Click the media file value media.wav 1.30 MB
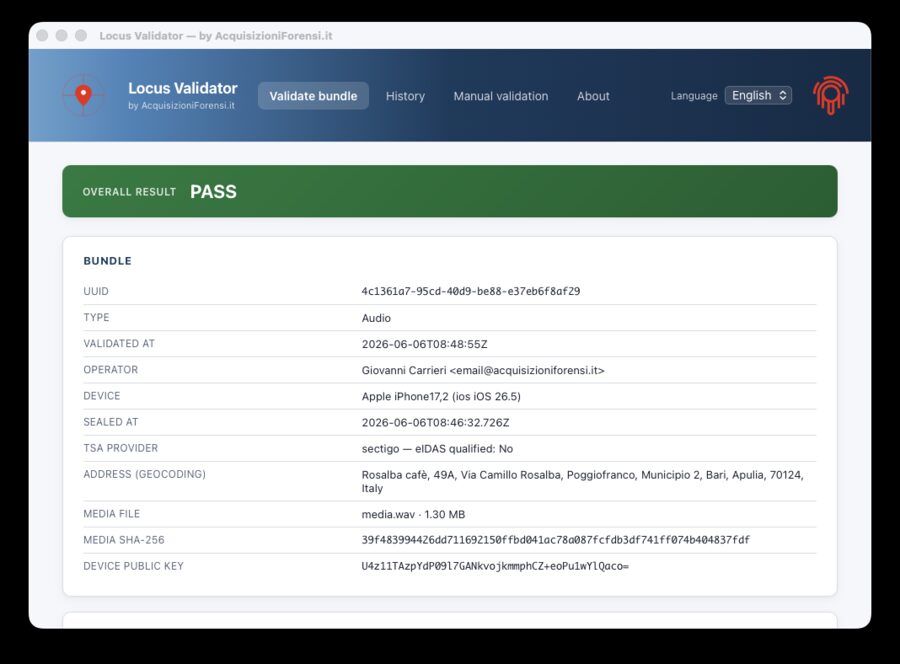Viewport: 900px width, 664px height. pyautogui.click(x=413, y=514)
